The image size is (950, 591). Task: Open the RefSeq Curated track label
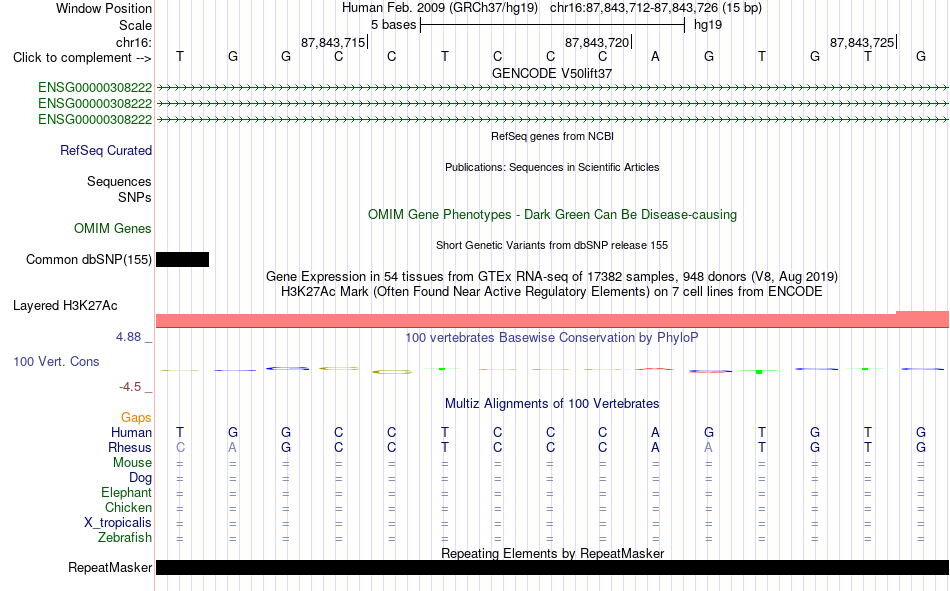[106, 150]
